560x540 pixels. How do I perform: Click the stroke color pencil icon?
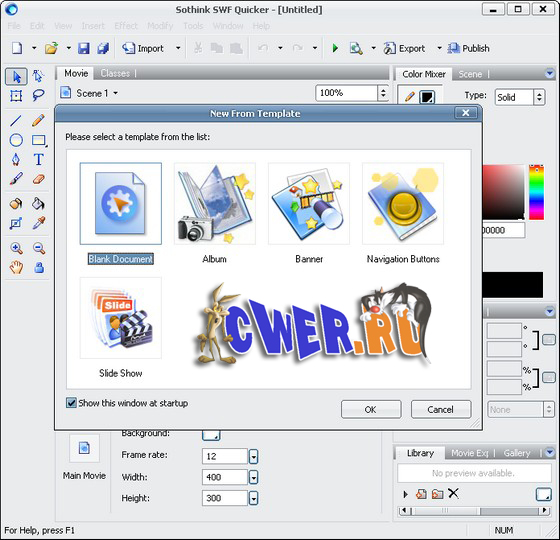click(x=410, y=96)
